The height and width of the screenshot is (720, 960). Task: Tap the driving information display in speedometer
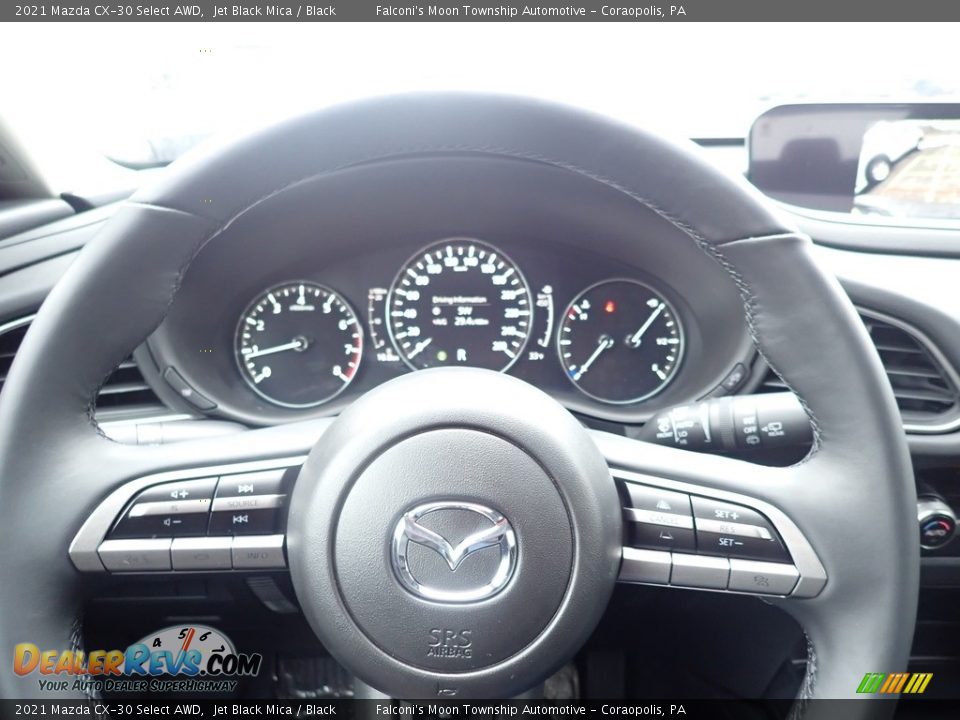coord(461,311)
